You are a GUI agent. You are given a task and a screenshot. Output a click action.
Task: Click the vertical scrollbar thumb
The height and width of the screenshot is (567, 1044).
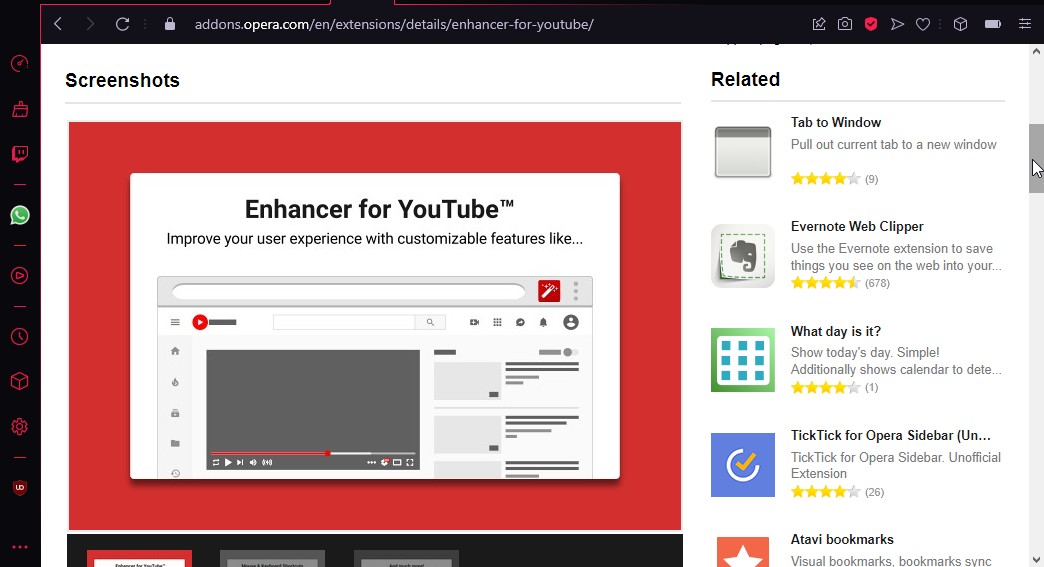[1037, 158]
